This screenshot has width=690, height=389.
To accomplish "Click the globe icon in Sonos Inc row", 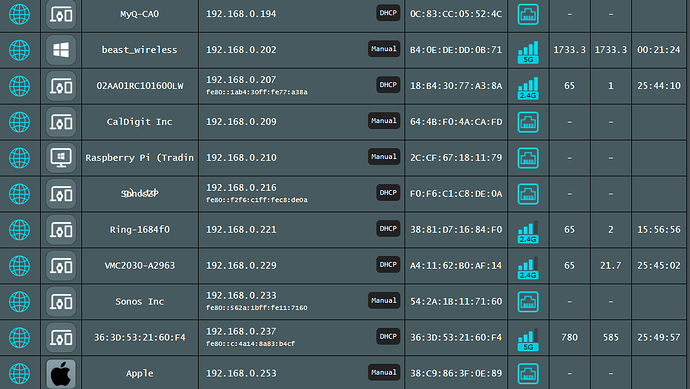I will pos(19,302).
